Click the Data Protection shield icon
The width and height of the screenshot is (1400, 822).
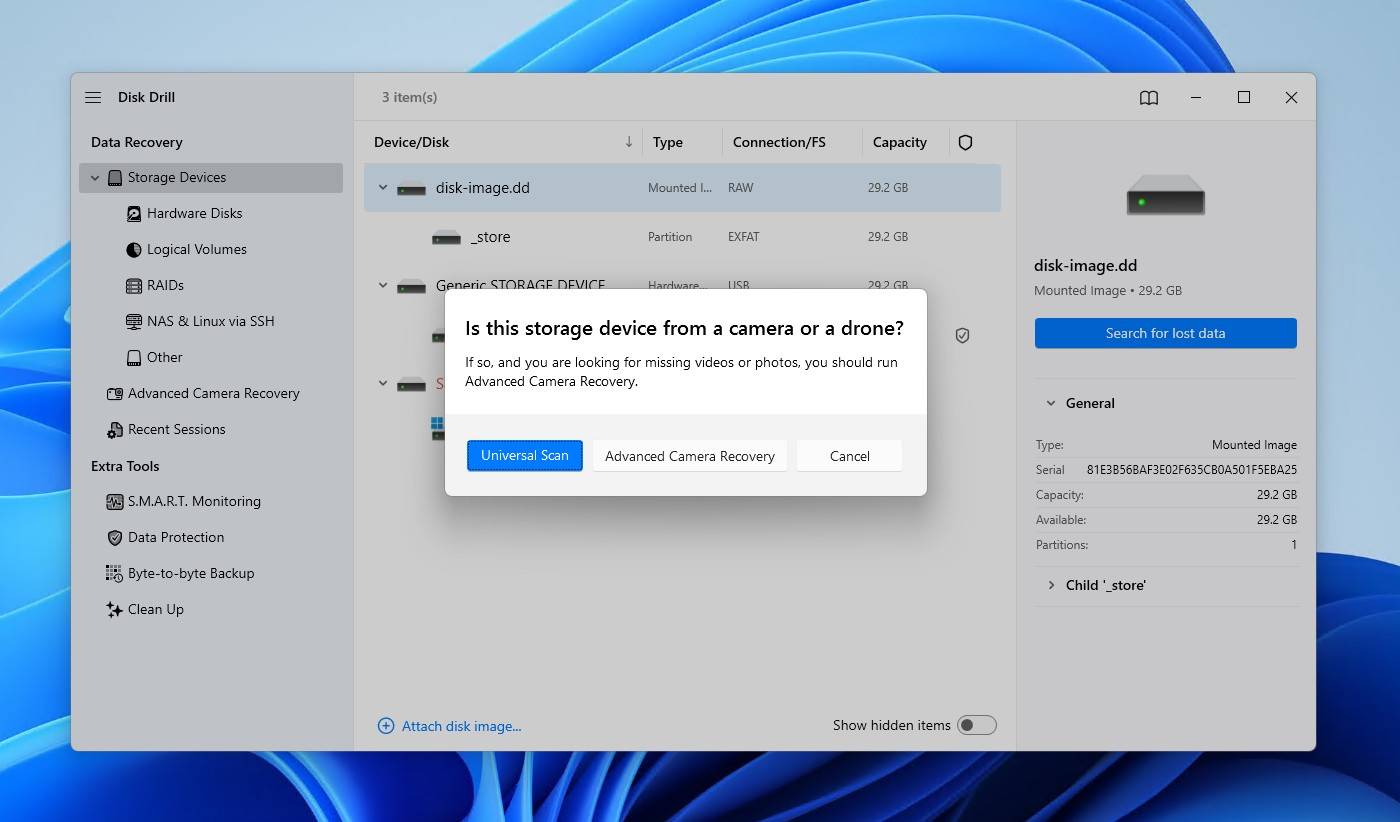click(115, 538)
